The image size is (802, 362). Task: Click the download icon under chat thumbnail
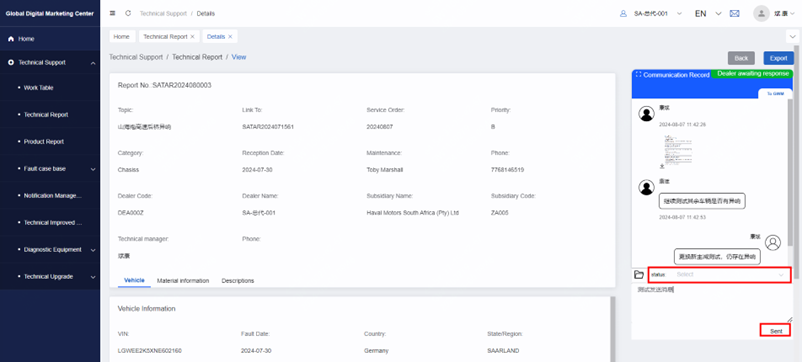tap(661, 166)
